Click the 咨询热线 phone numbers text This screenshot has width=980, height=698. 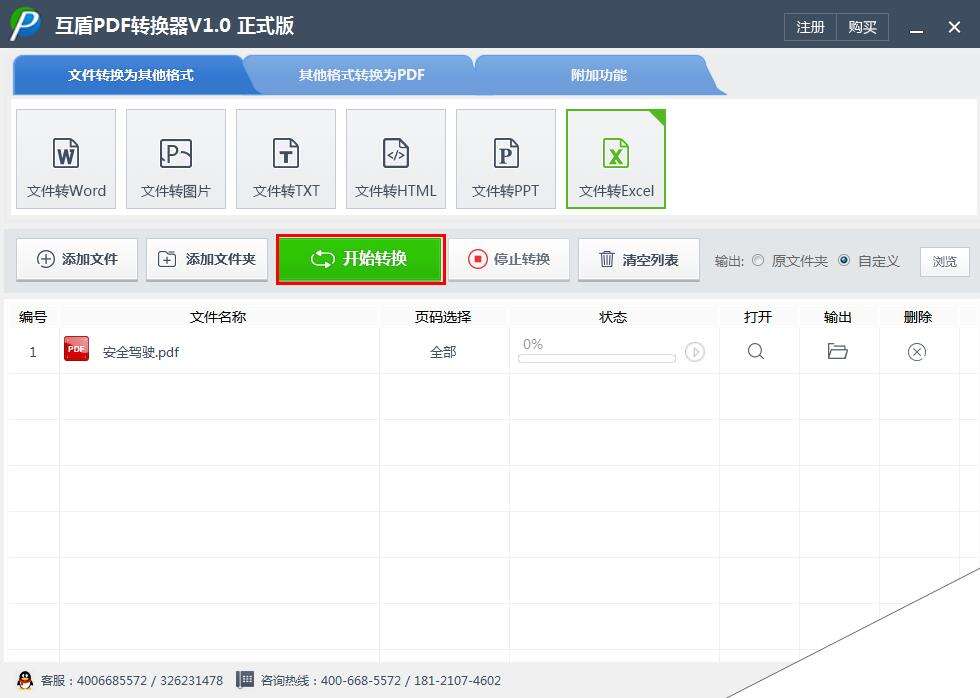[381, 681]
